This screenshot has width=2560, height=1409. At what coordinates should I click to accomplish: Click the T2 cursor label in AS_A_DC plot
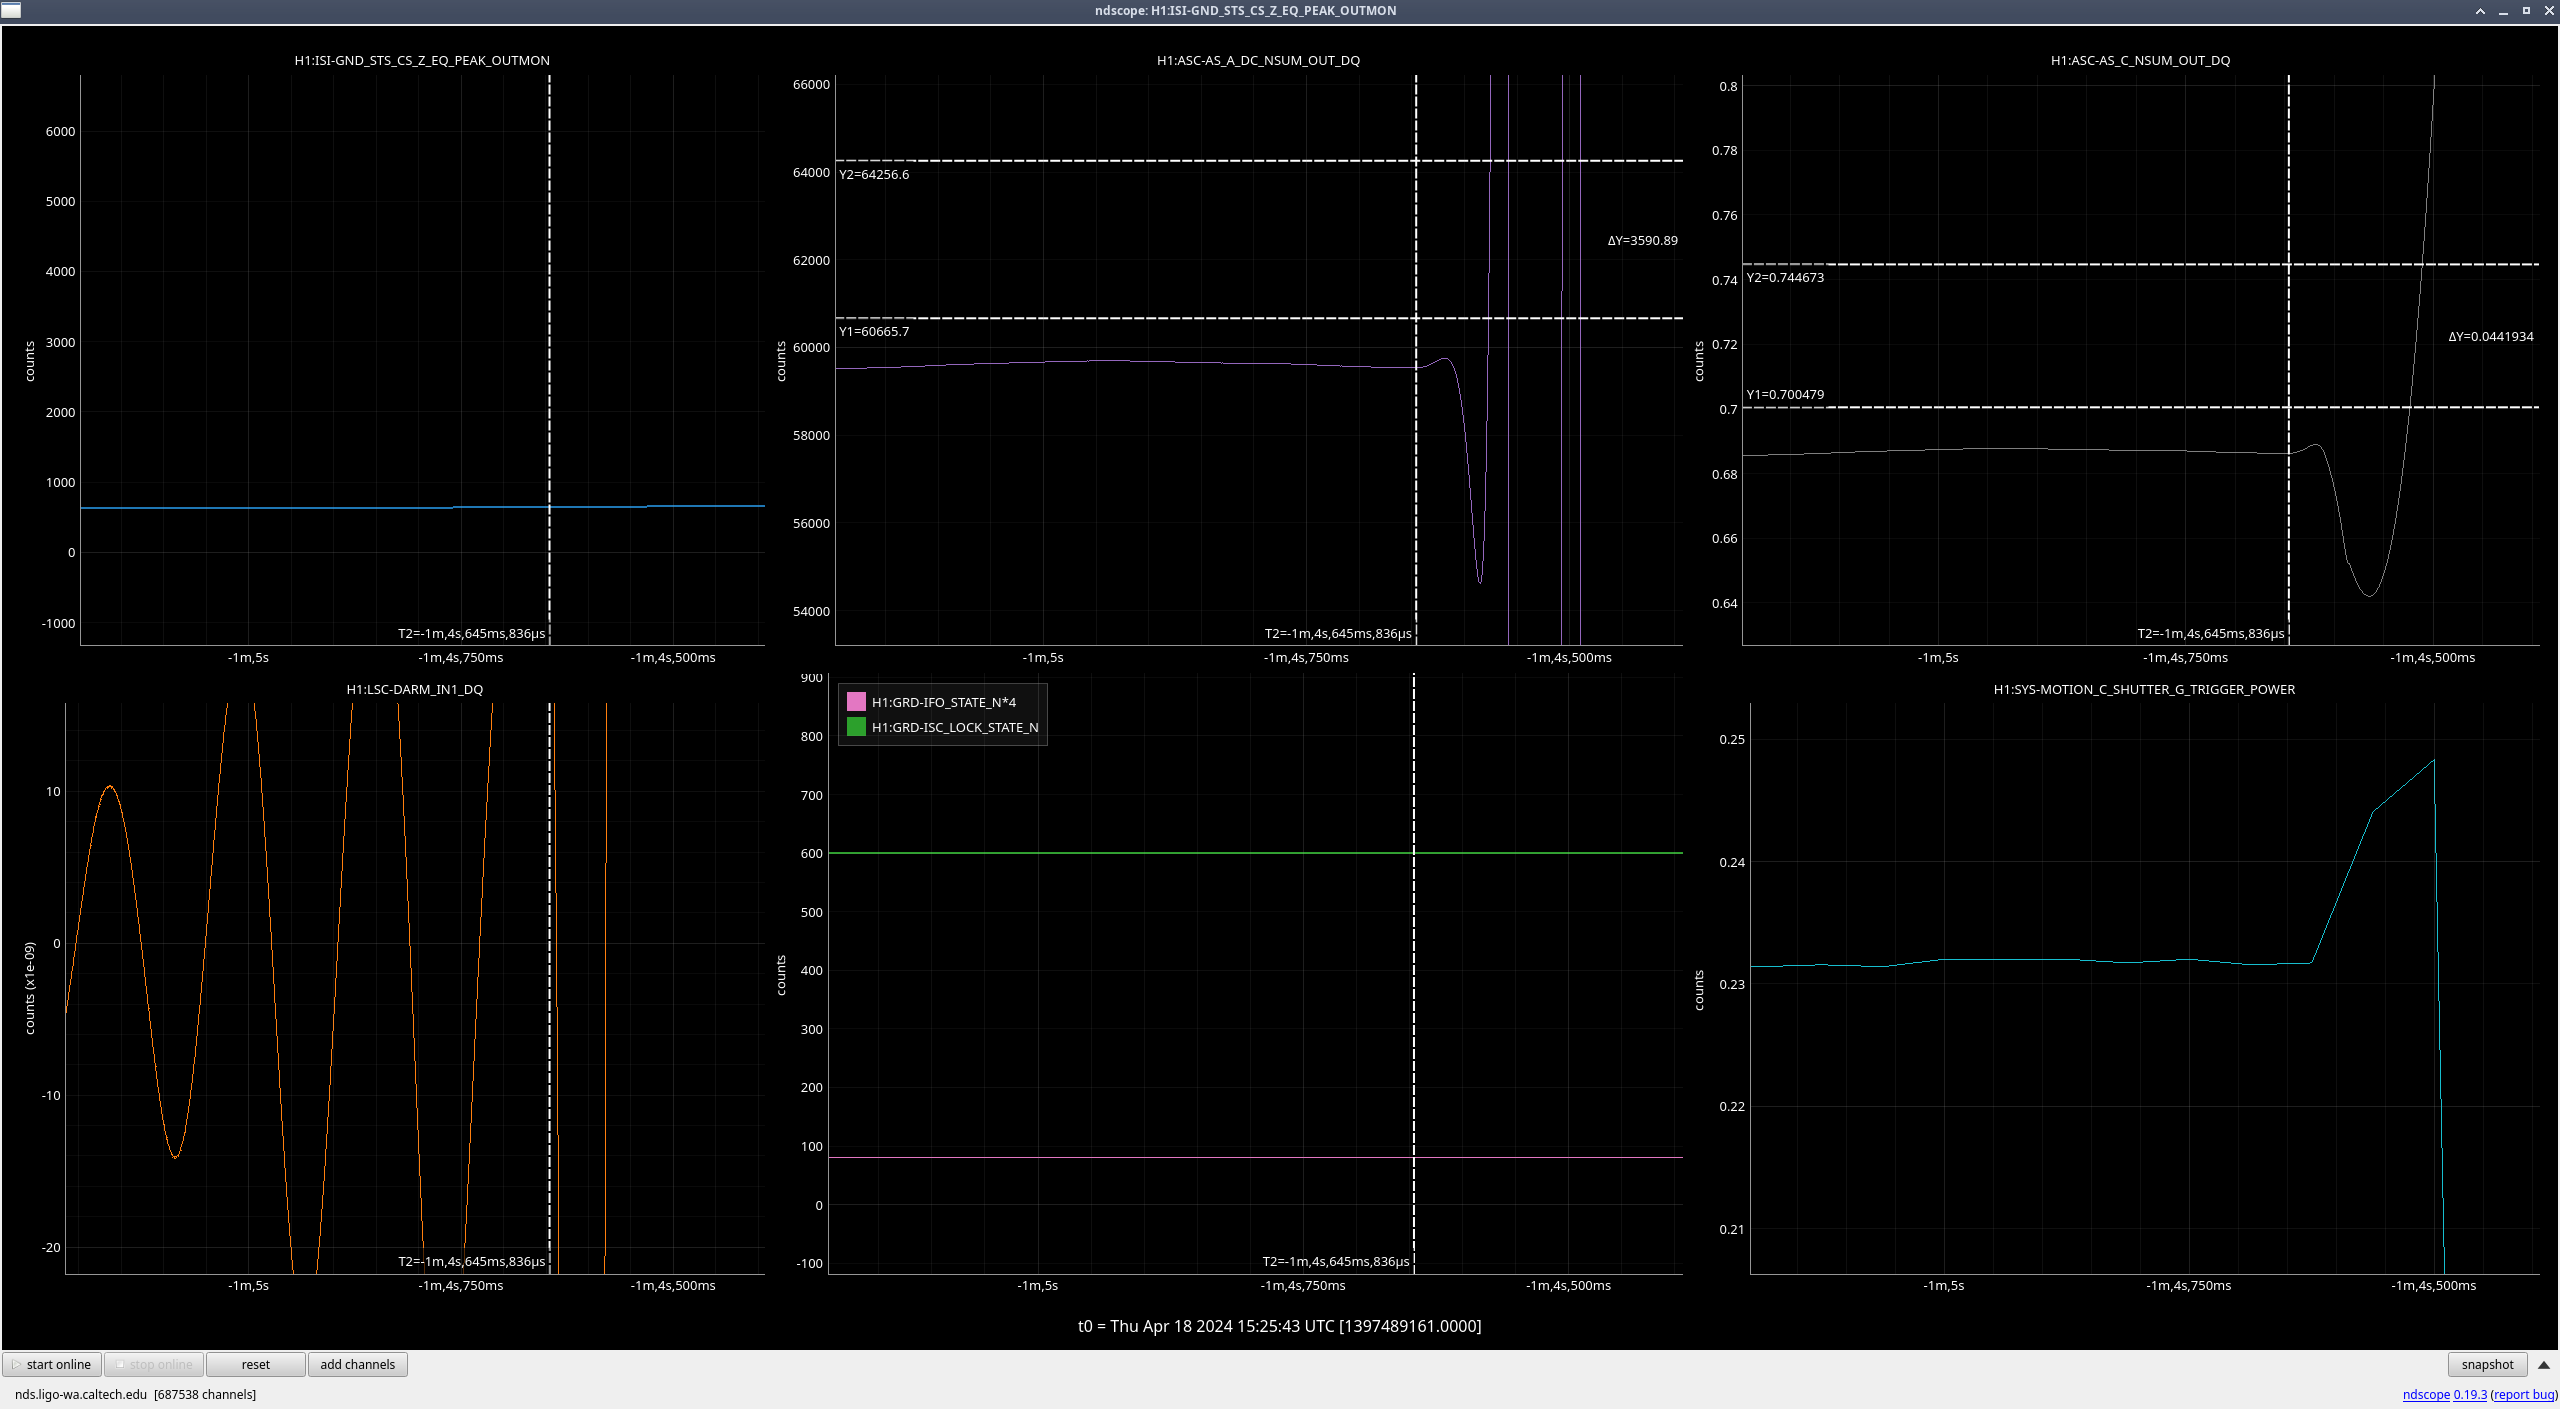click(x=1338, y=633)
